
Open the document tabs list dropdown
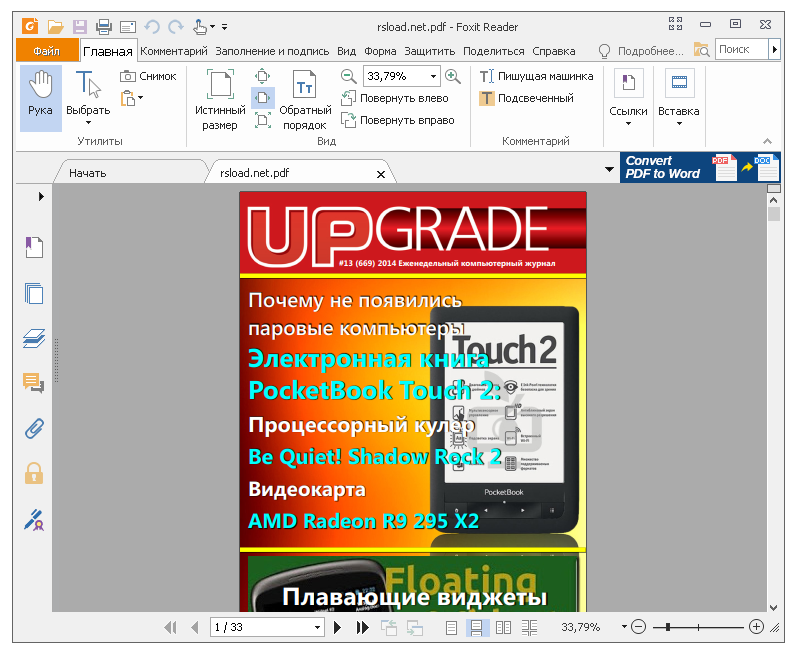click(609, 169)
